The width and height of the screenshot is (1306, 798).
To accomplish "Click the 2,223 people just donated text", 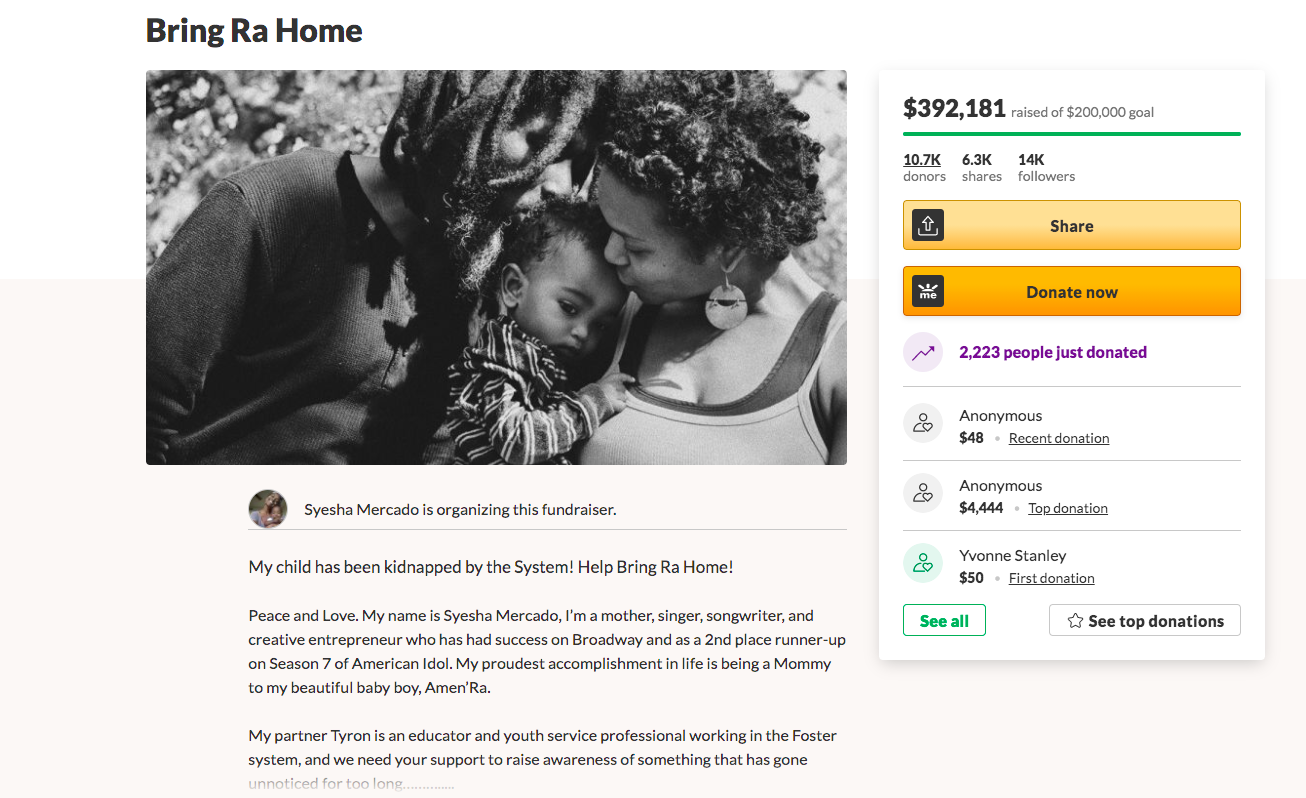I will [x=1052, y=352].
